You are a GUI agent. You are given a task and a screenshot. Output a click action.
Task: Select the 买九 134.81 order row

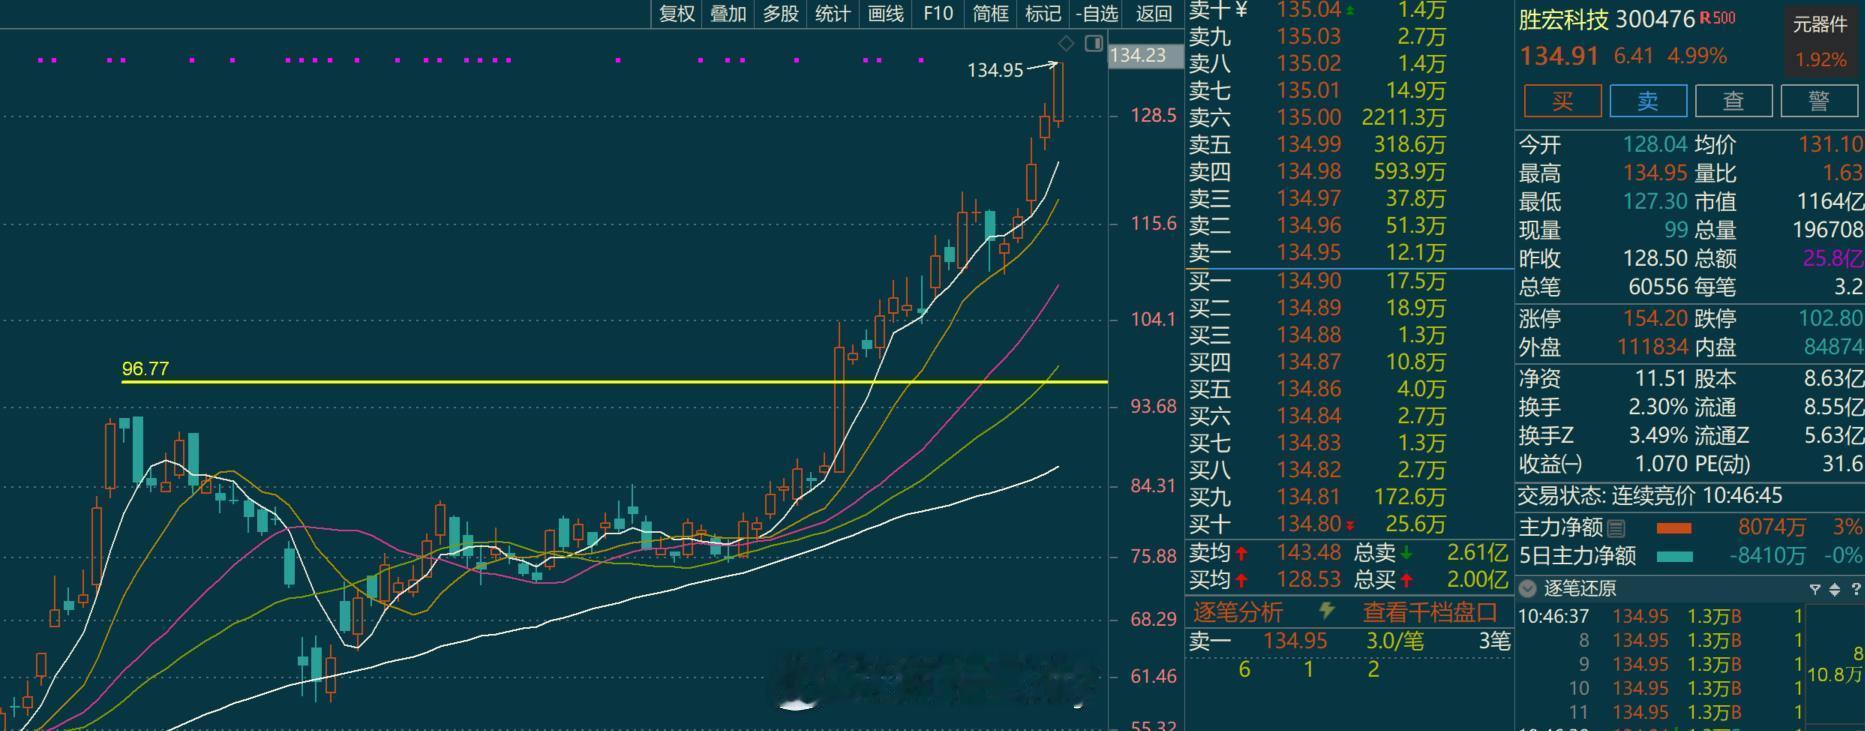[1350, 497]
